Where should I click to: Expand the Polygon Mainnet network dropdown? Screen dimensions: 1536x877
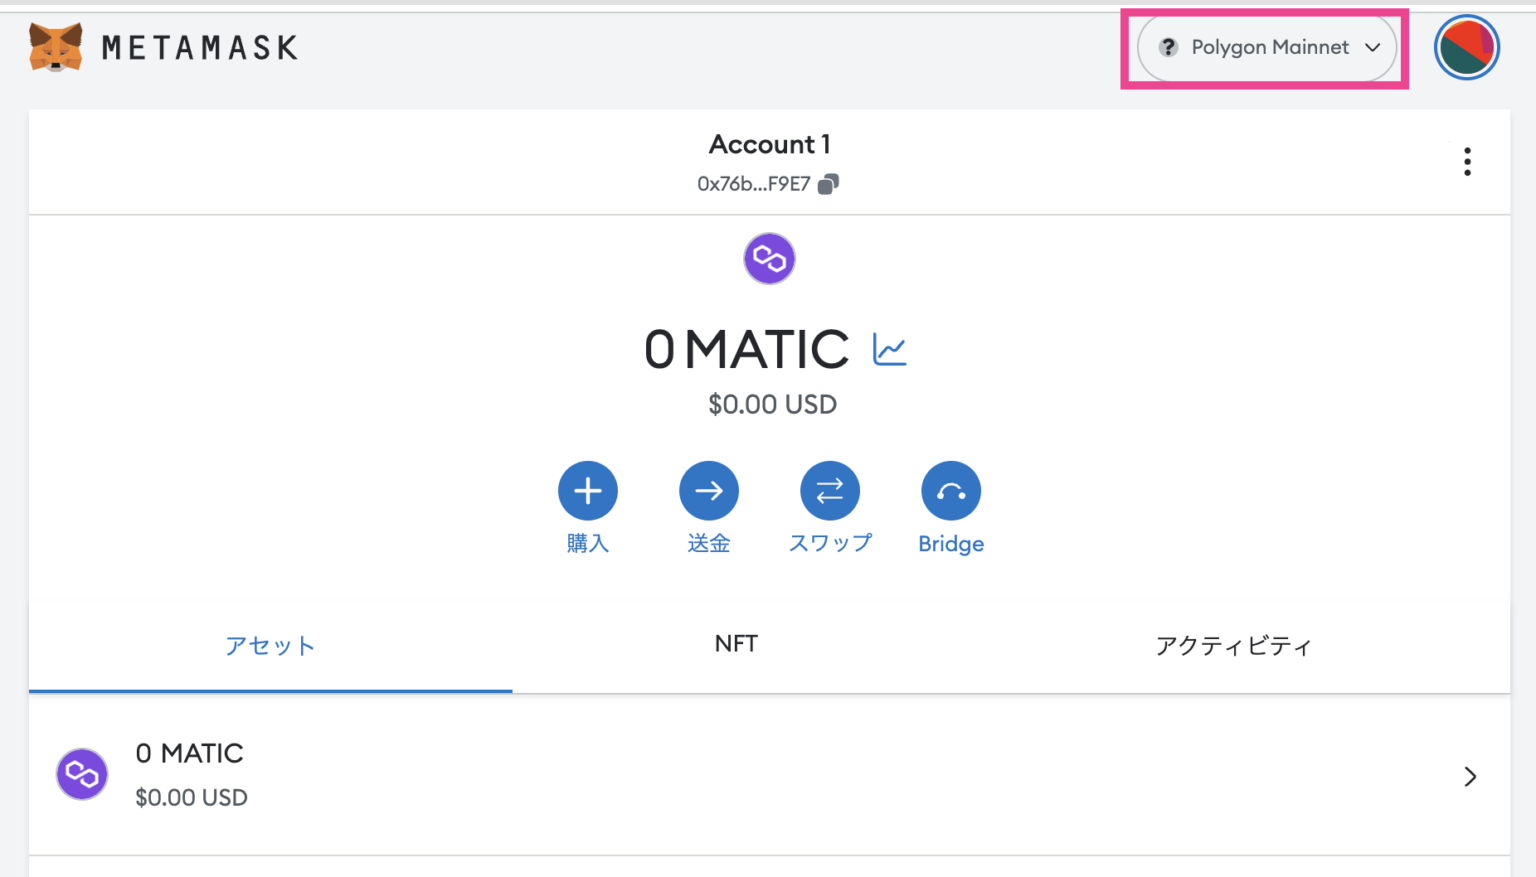(x=1267, y=48)
